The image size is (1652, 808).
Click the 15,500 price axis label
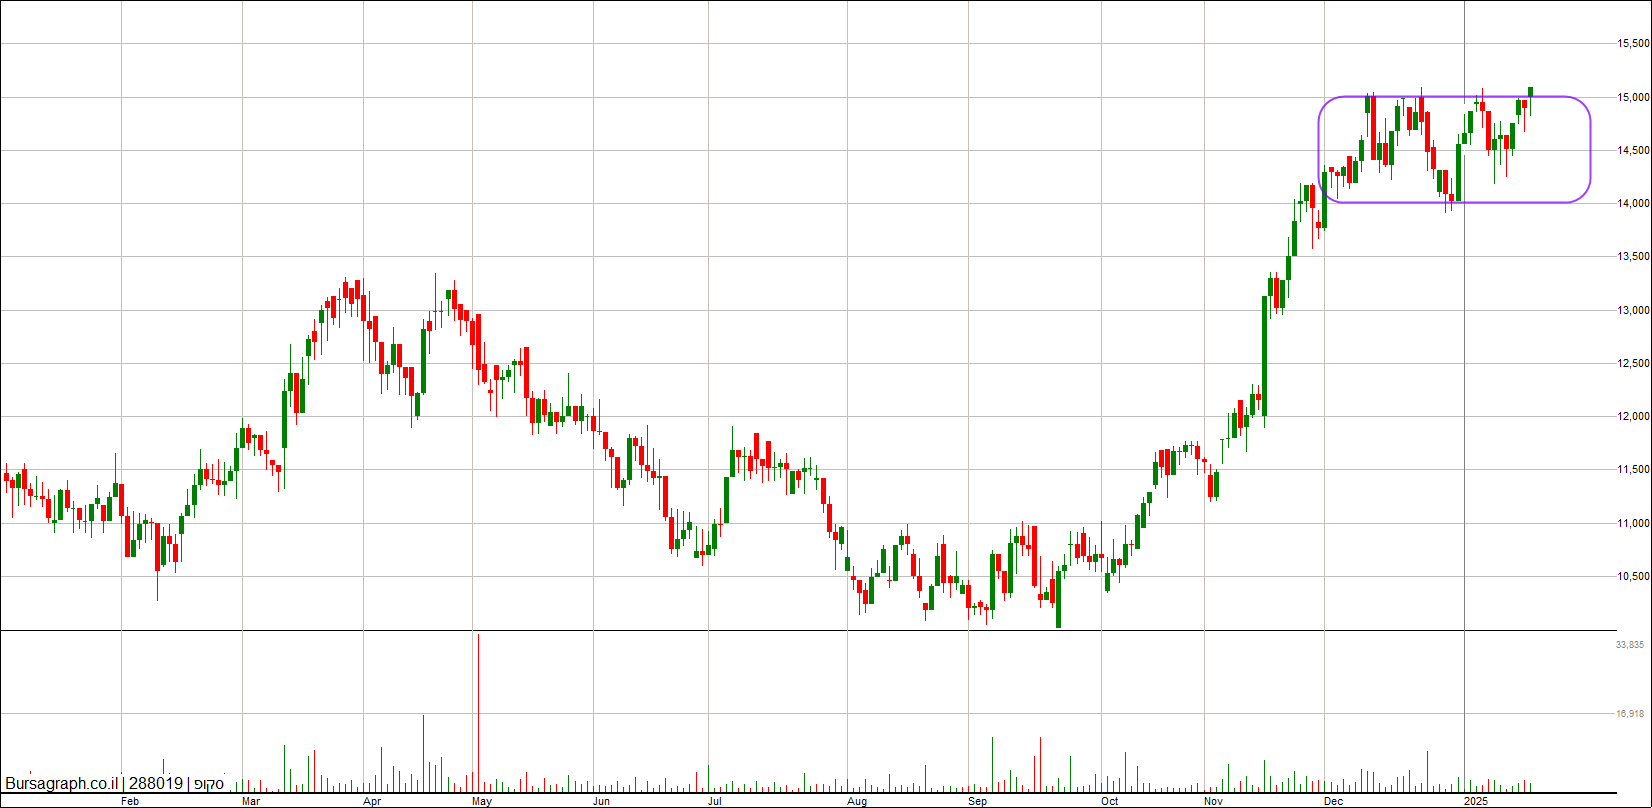pyautogui.click(x=1633, y=44)
